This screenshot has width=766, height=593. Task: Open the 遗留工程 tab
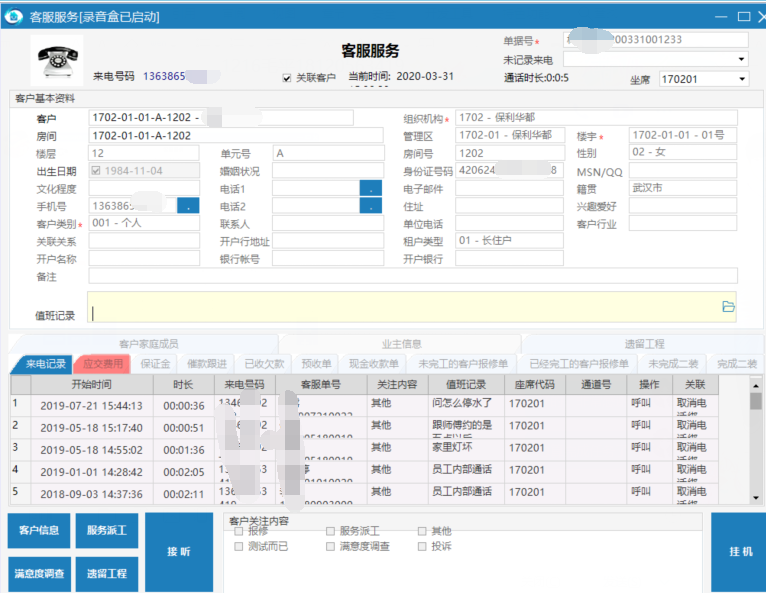point(644,344)
